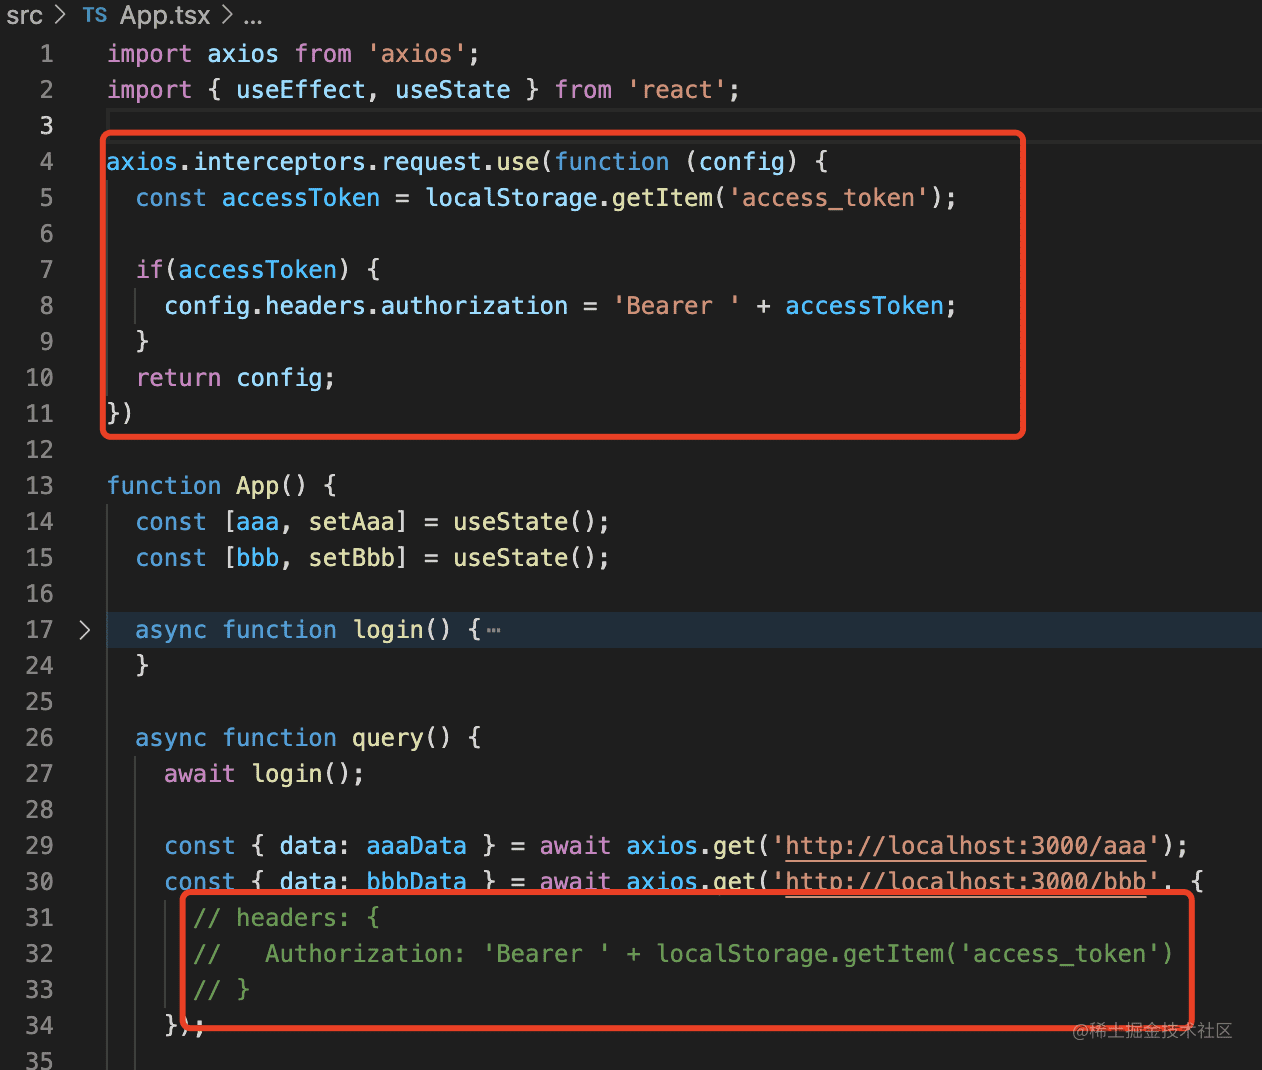Viewport: 1262px width, 1070px height.
Task: Select the App.tsx breadcrumb item
Action: pos(165,16)
